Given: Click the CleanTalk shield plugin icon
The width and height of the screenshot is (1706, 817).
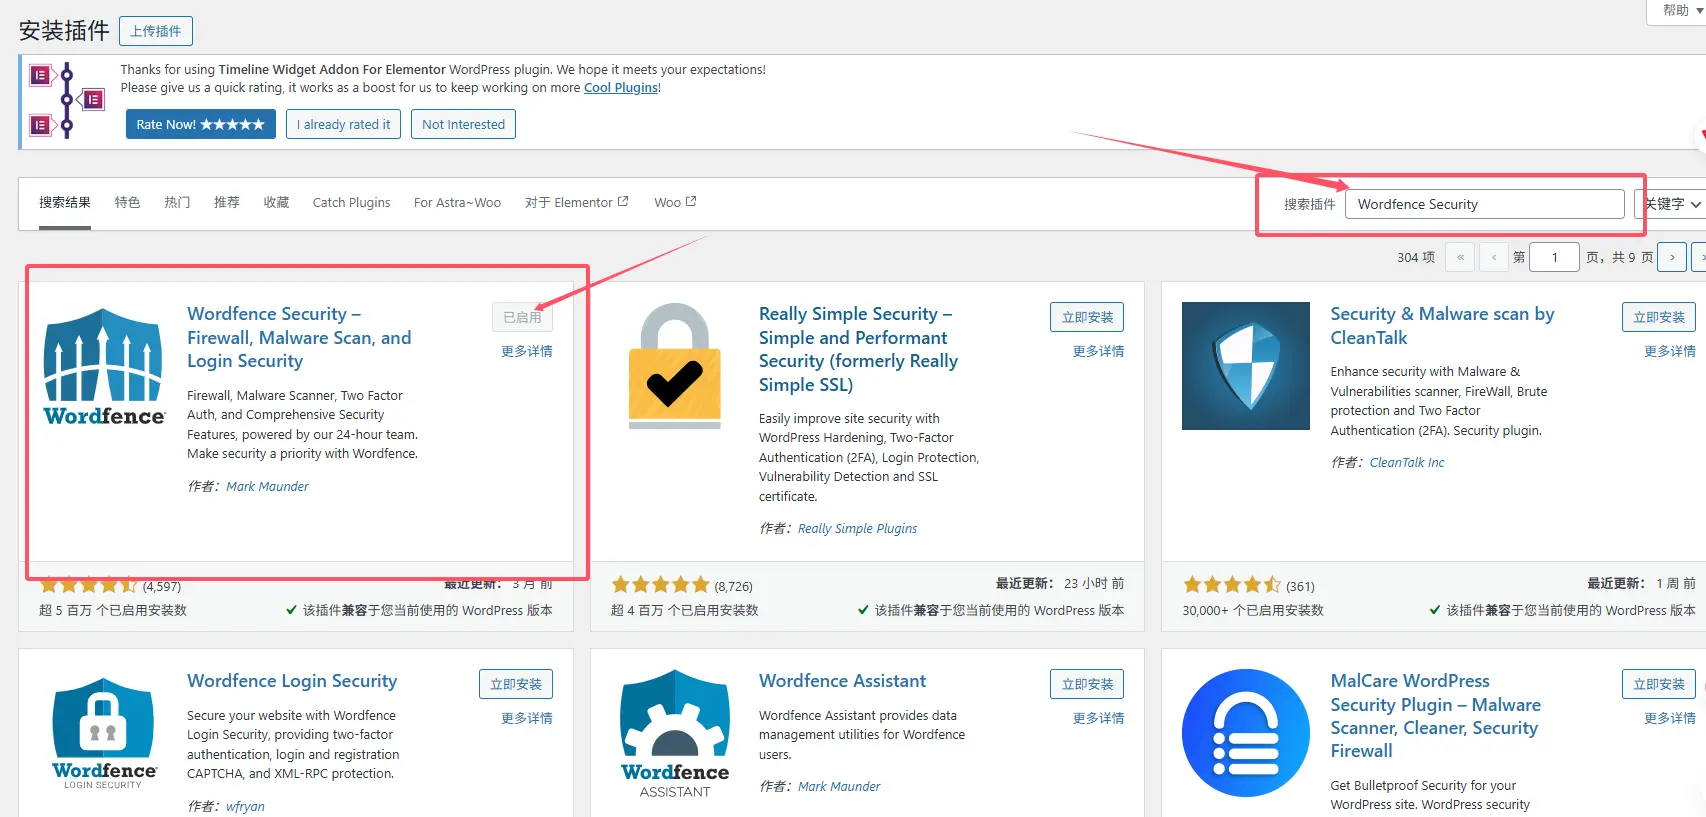Looking at the screenshot, I should click(1246, 366).
